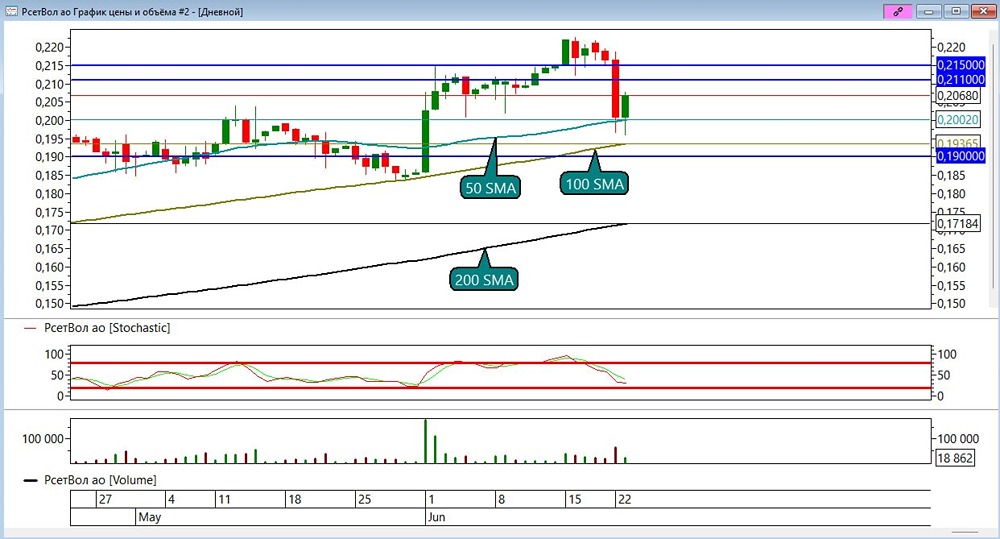The width and height of the screenshot is (1000, 539).
Task: Click the date 11 on time axis
Action: (x=224, y=499)
